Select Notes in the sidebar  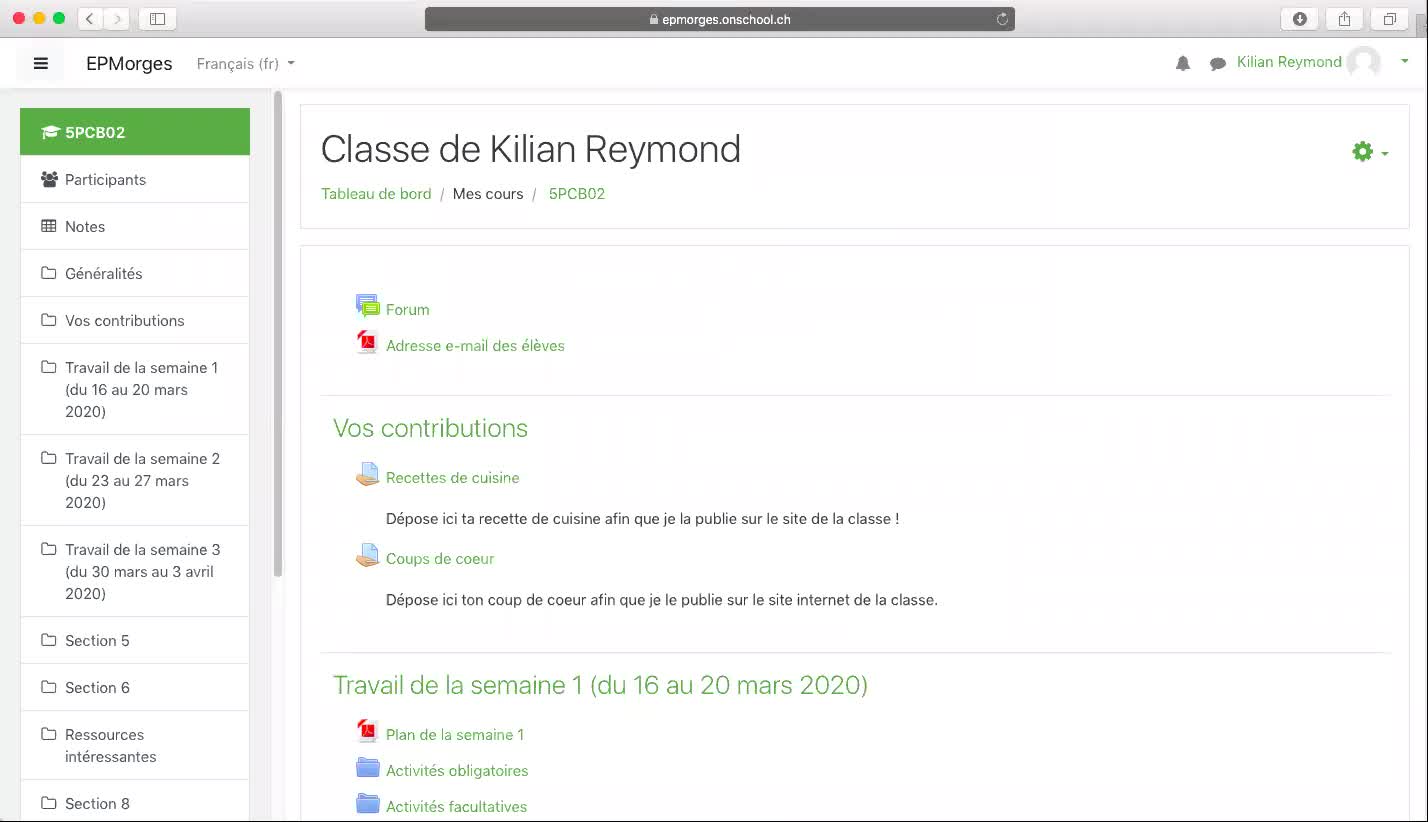(x=85, y=227)
